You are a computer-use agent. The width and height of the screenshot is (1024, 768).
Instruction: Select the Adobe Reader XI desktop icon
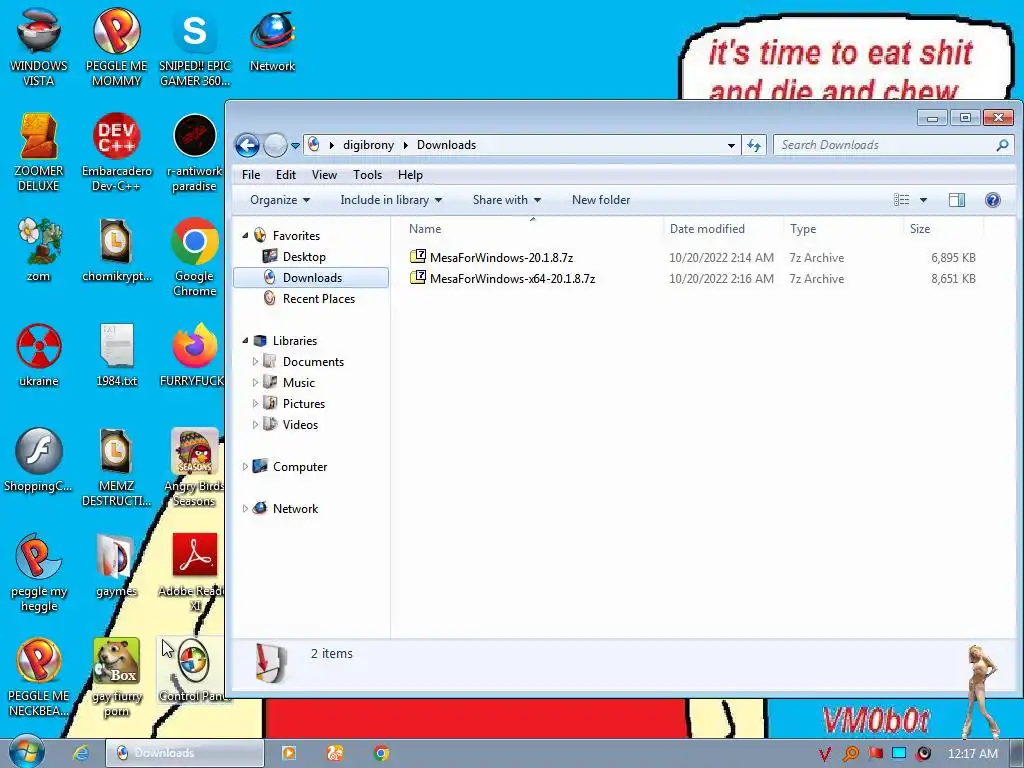click(x=194, y=573)
